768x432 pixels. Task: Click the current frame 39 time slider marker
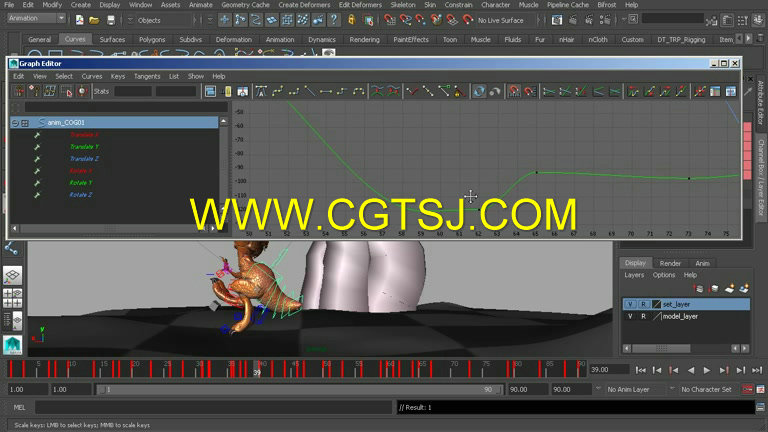pos(257,369)
